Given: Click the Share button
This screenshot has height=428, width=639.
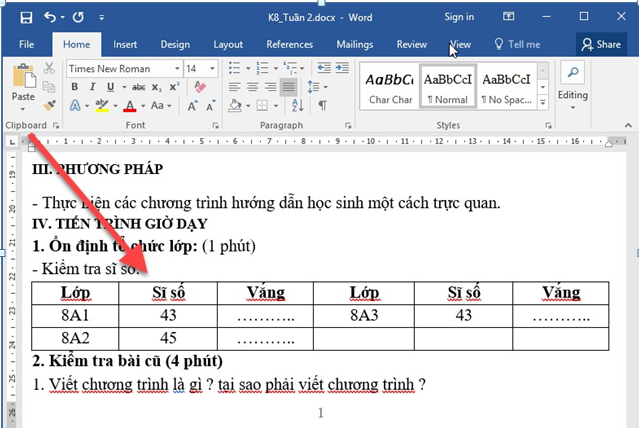Looking at the screenshot, I should pos(601,44).
